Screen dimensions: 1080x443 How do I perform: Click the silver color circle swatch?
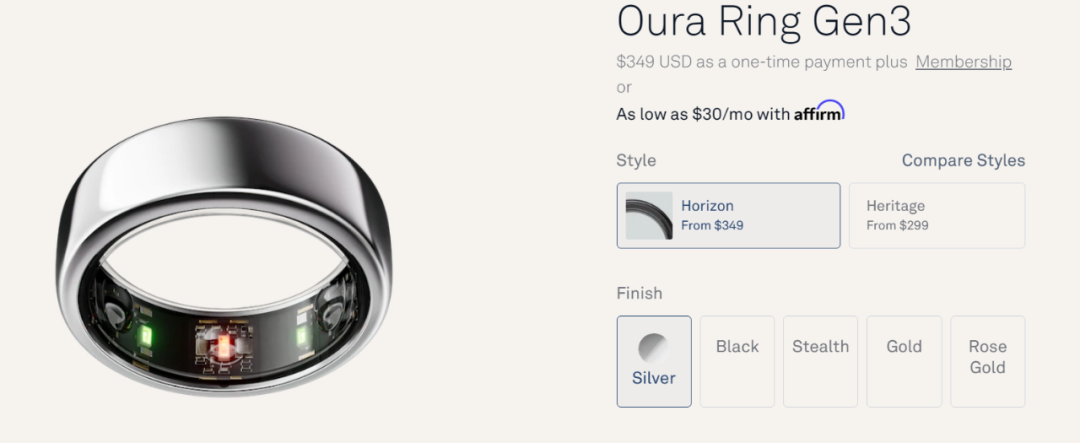coord(653,347)
